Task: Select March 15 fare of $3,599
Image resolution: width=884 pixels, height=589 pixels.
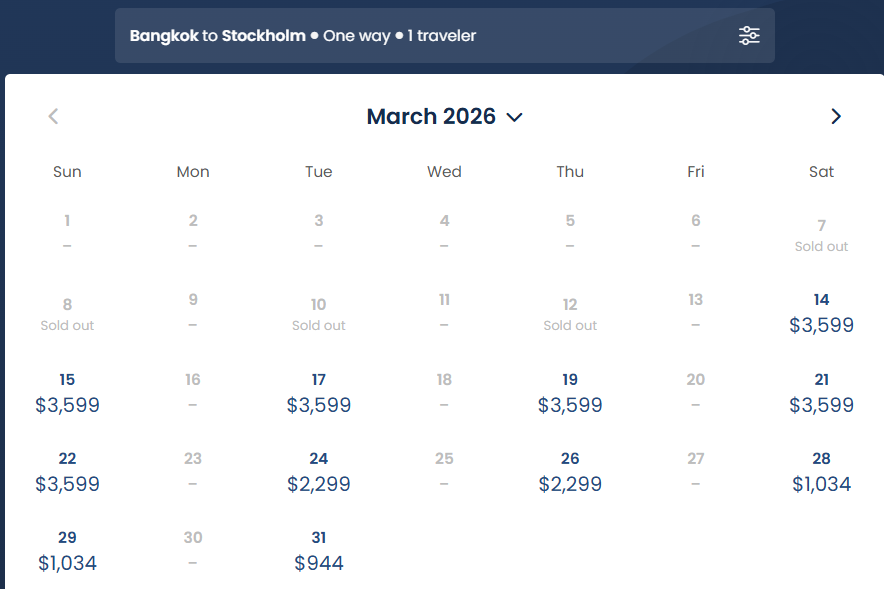Action: click(67, 393)
